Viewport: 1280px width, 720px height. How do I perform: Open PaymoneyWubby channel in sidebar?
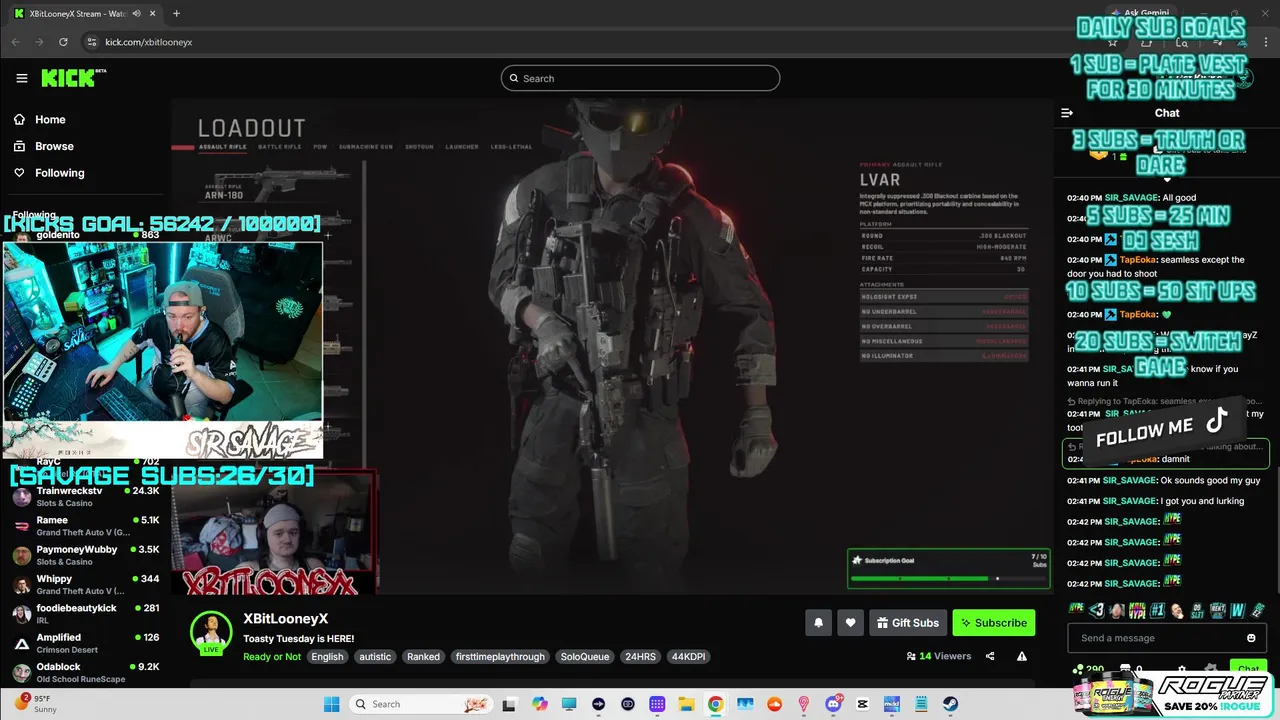pyautogui.click(x=85, y=555)
